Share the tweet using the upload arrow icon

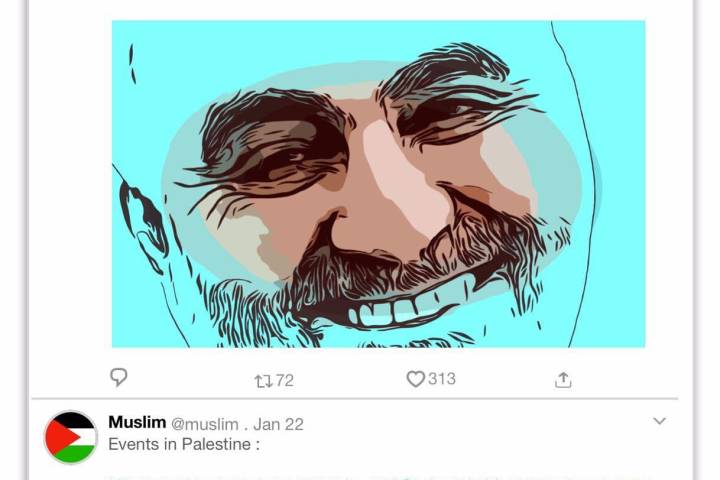click(563, 379)
